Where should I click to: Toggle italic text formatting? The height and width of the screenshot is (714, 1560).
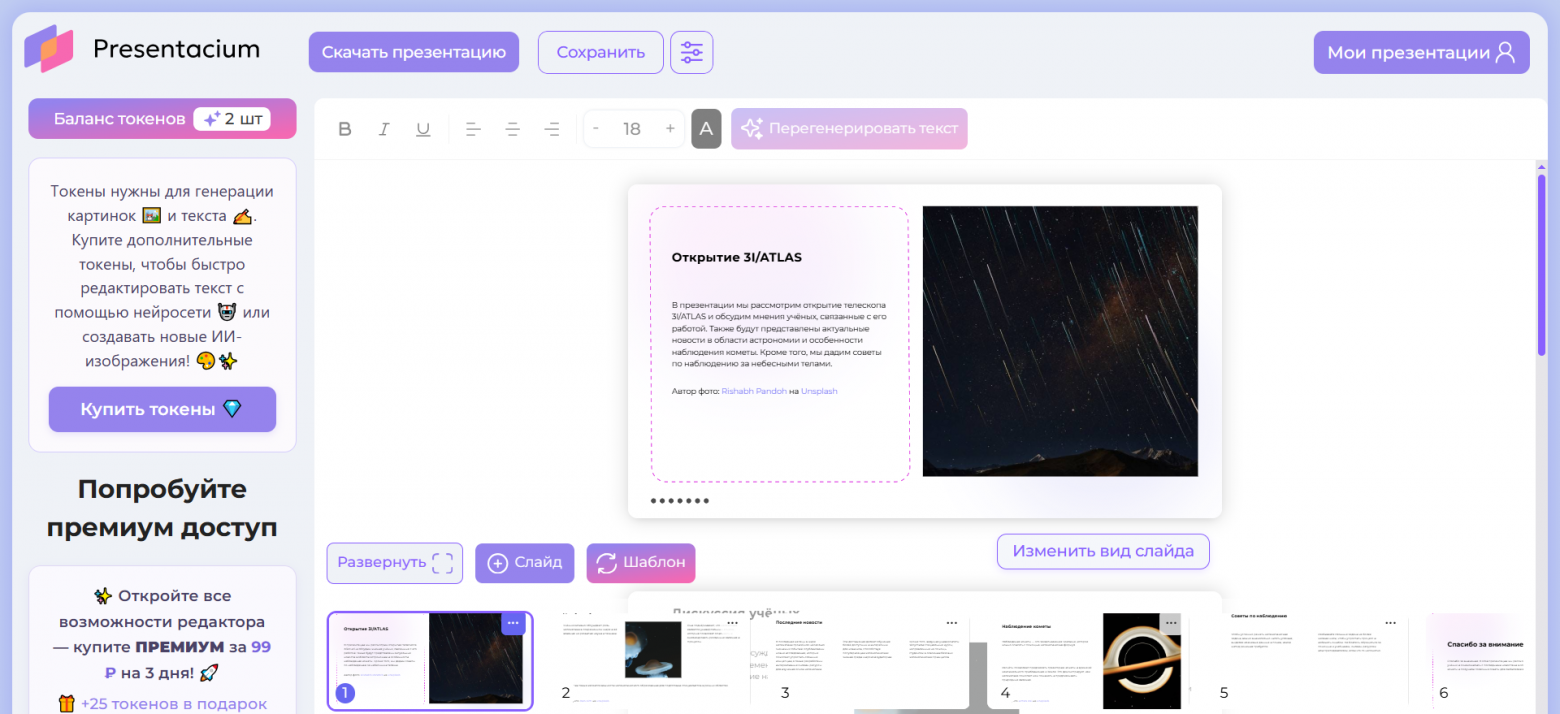[383, 129]
